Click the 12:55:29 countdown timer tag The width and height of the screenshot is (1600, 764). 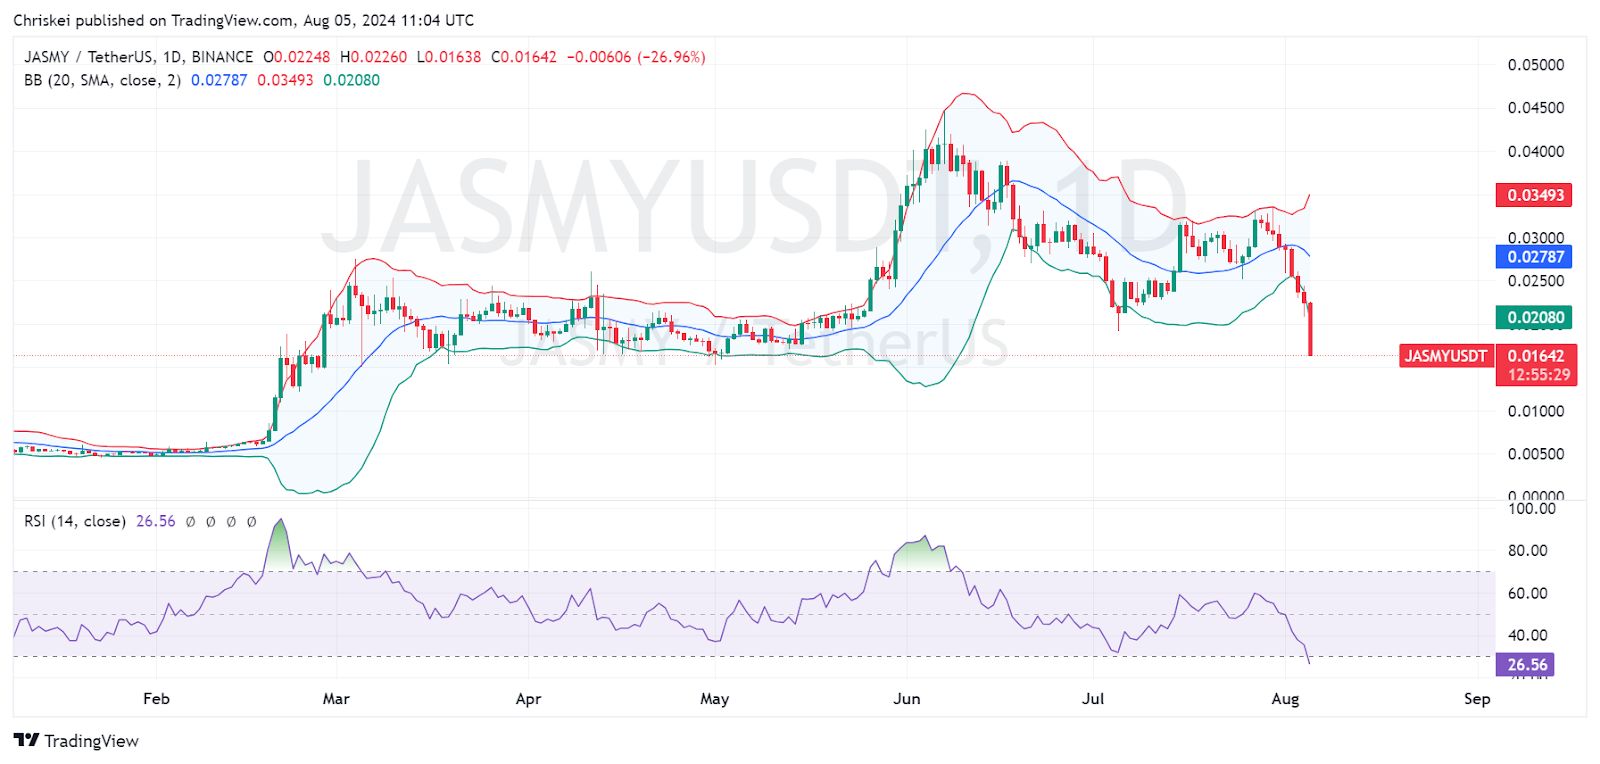pyautogui.click(x=1539, y=375)
